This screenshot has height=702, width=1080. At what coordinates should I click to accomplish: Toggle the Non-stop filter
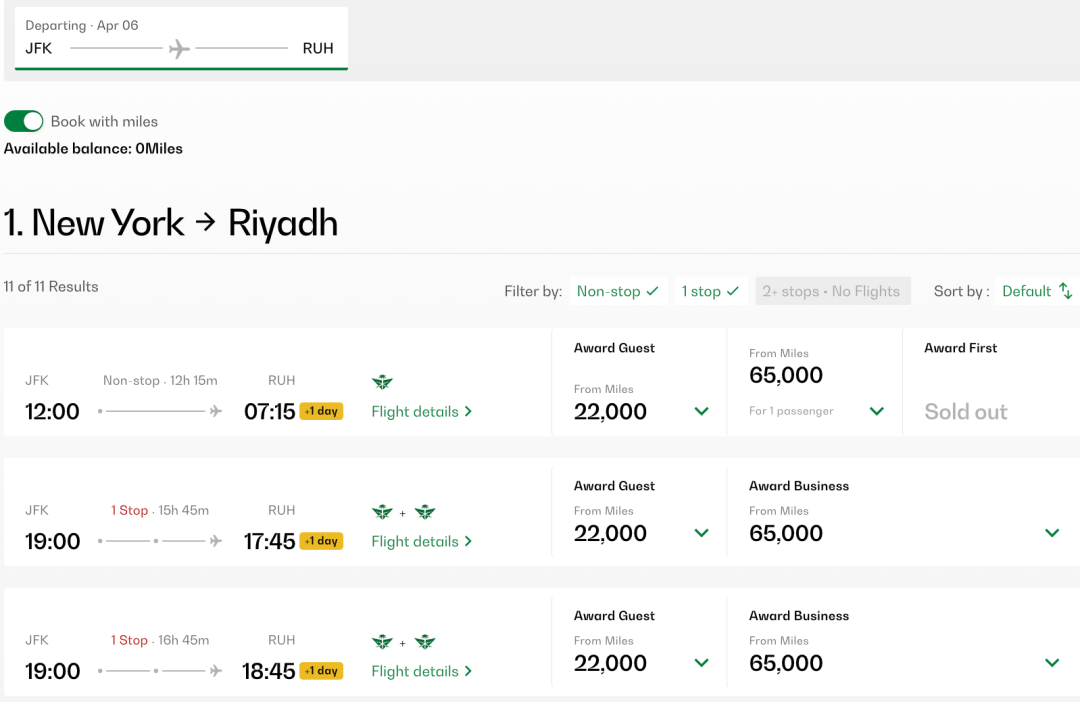coord(618,291)
